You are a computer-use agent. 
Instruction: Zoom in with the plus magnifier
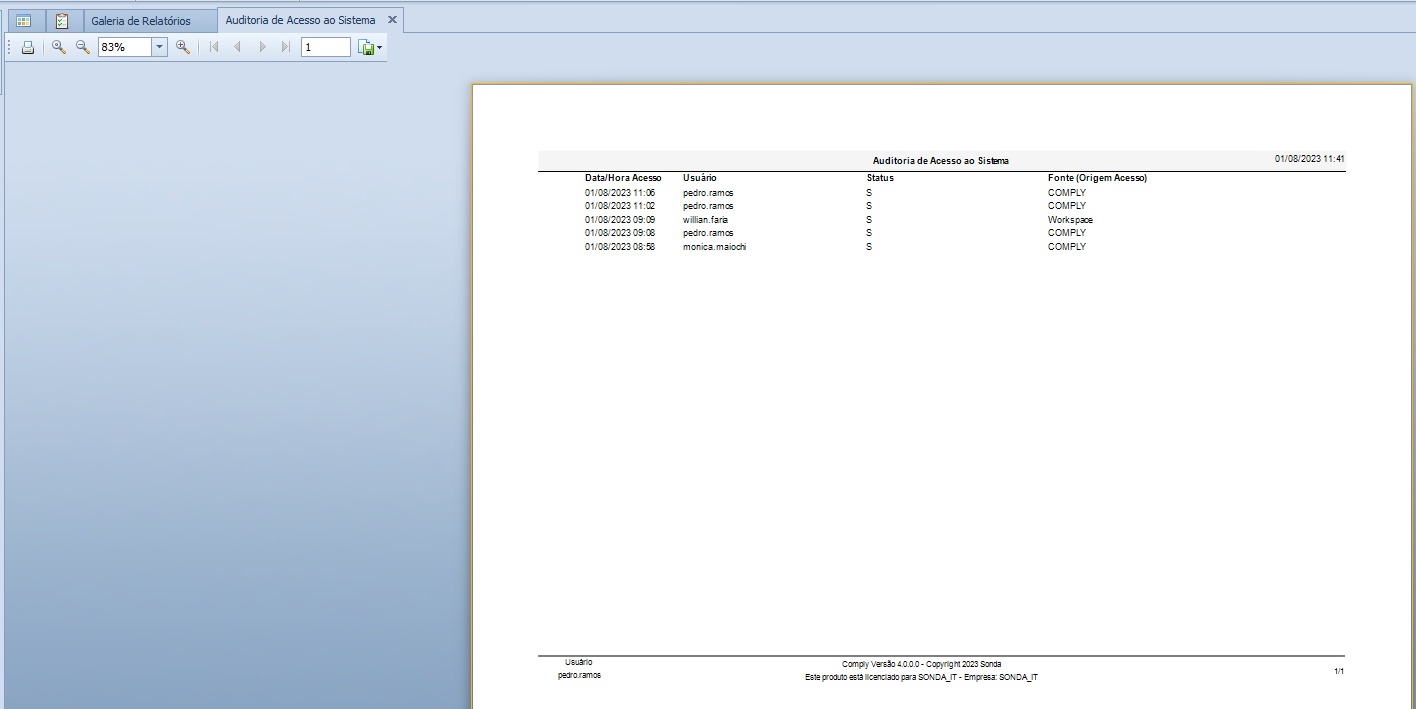click(183, 47)
